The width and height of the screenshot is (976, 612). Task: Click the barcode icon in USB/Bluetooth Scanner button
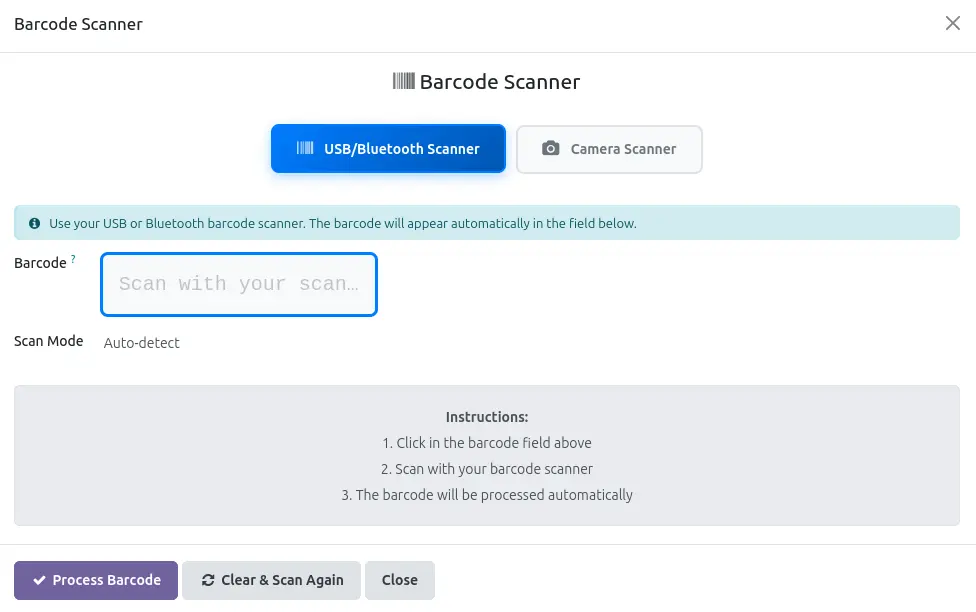coord(305,148)
